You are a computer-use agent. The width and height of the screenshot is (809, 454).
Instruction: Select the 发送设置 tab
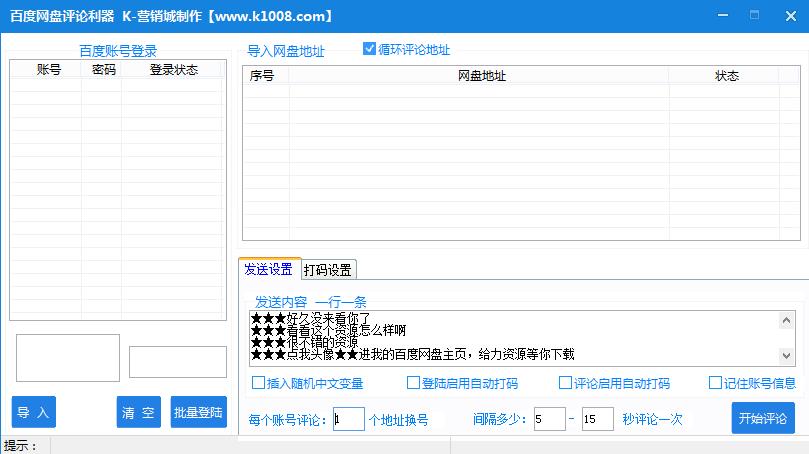[268, 270]
